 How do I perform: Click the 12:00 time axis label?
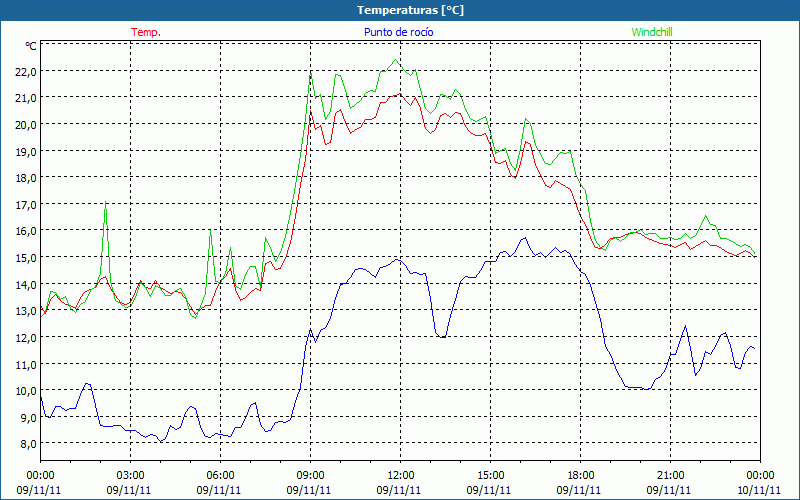pyautogui.click(x=401, y=476)
